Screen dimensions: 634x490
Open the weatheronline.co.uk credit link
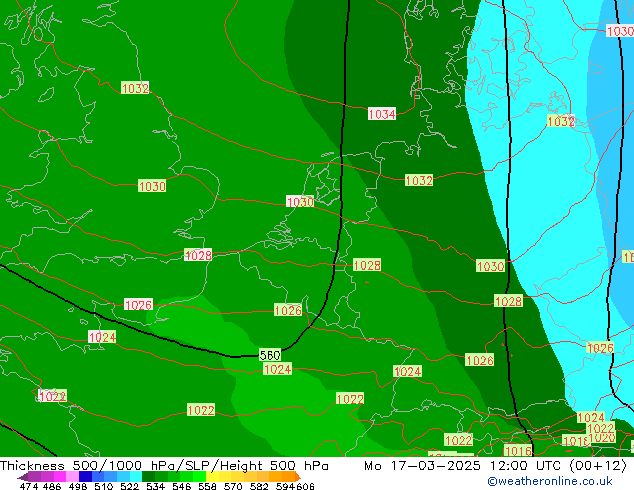point(550,481)
